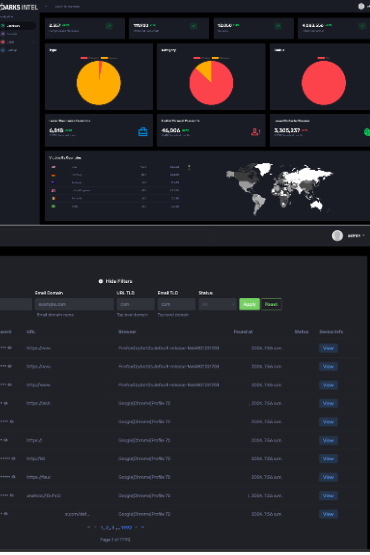The image size is (370, 555).
Task: Click the trend icon on the second stat card
Action: (x=193, y=26)
